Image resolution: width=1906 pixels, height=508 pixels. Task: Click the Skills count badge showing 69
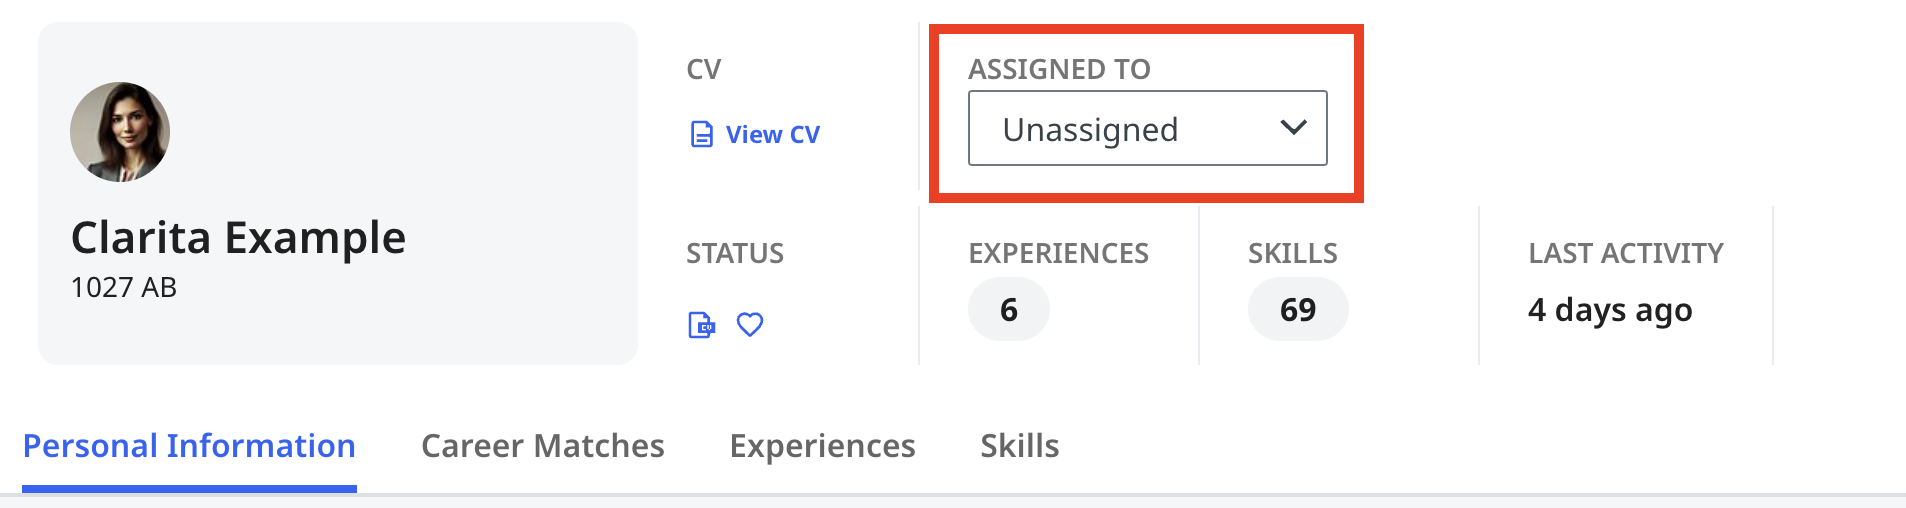pos(1298,309)
